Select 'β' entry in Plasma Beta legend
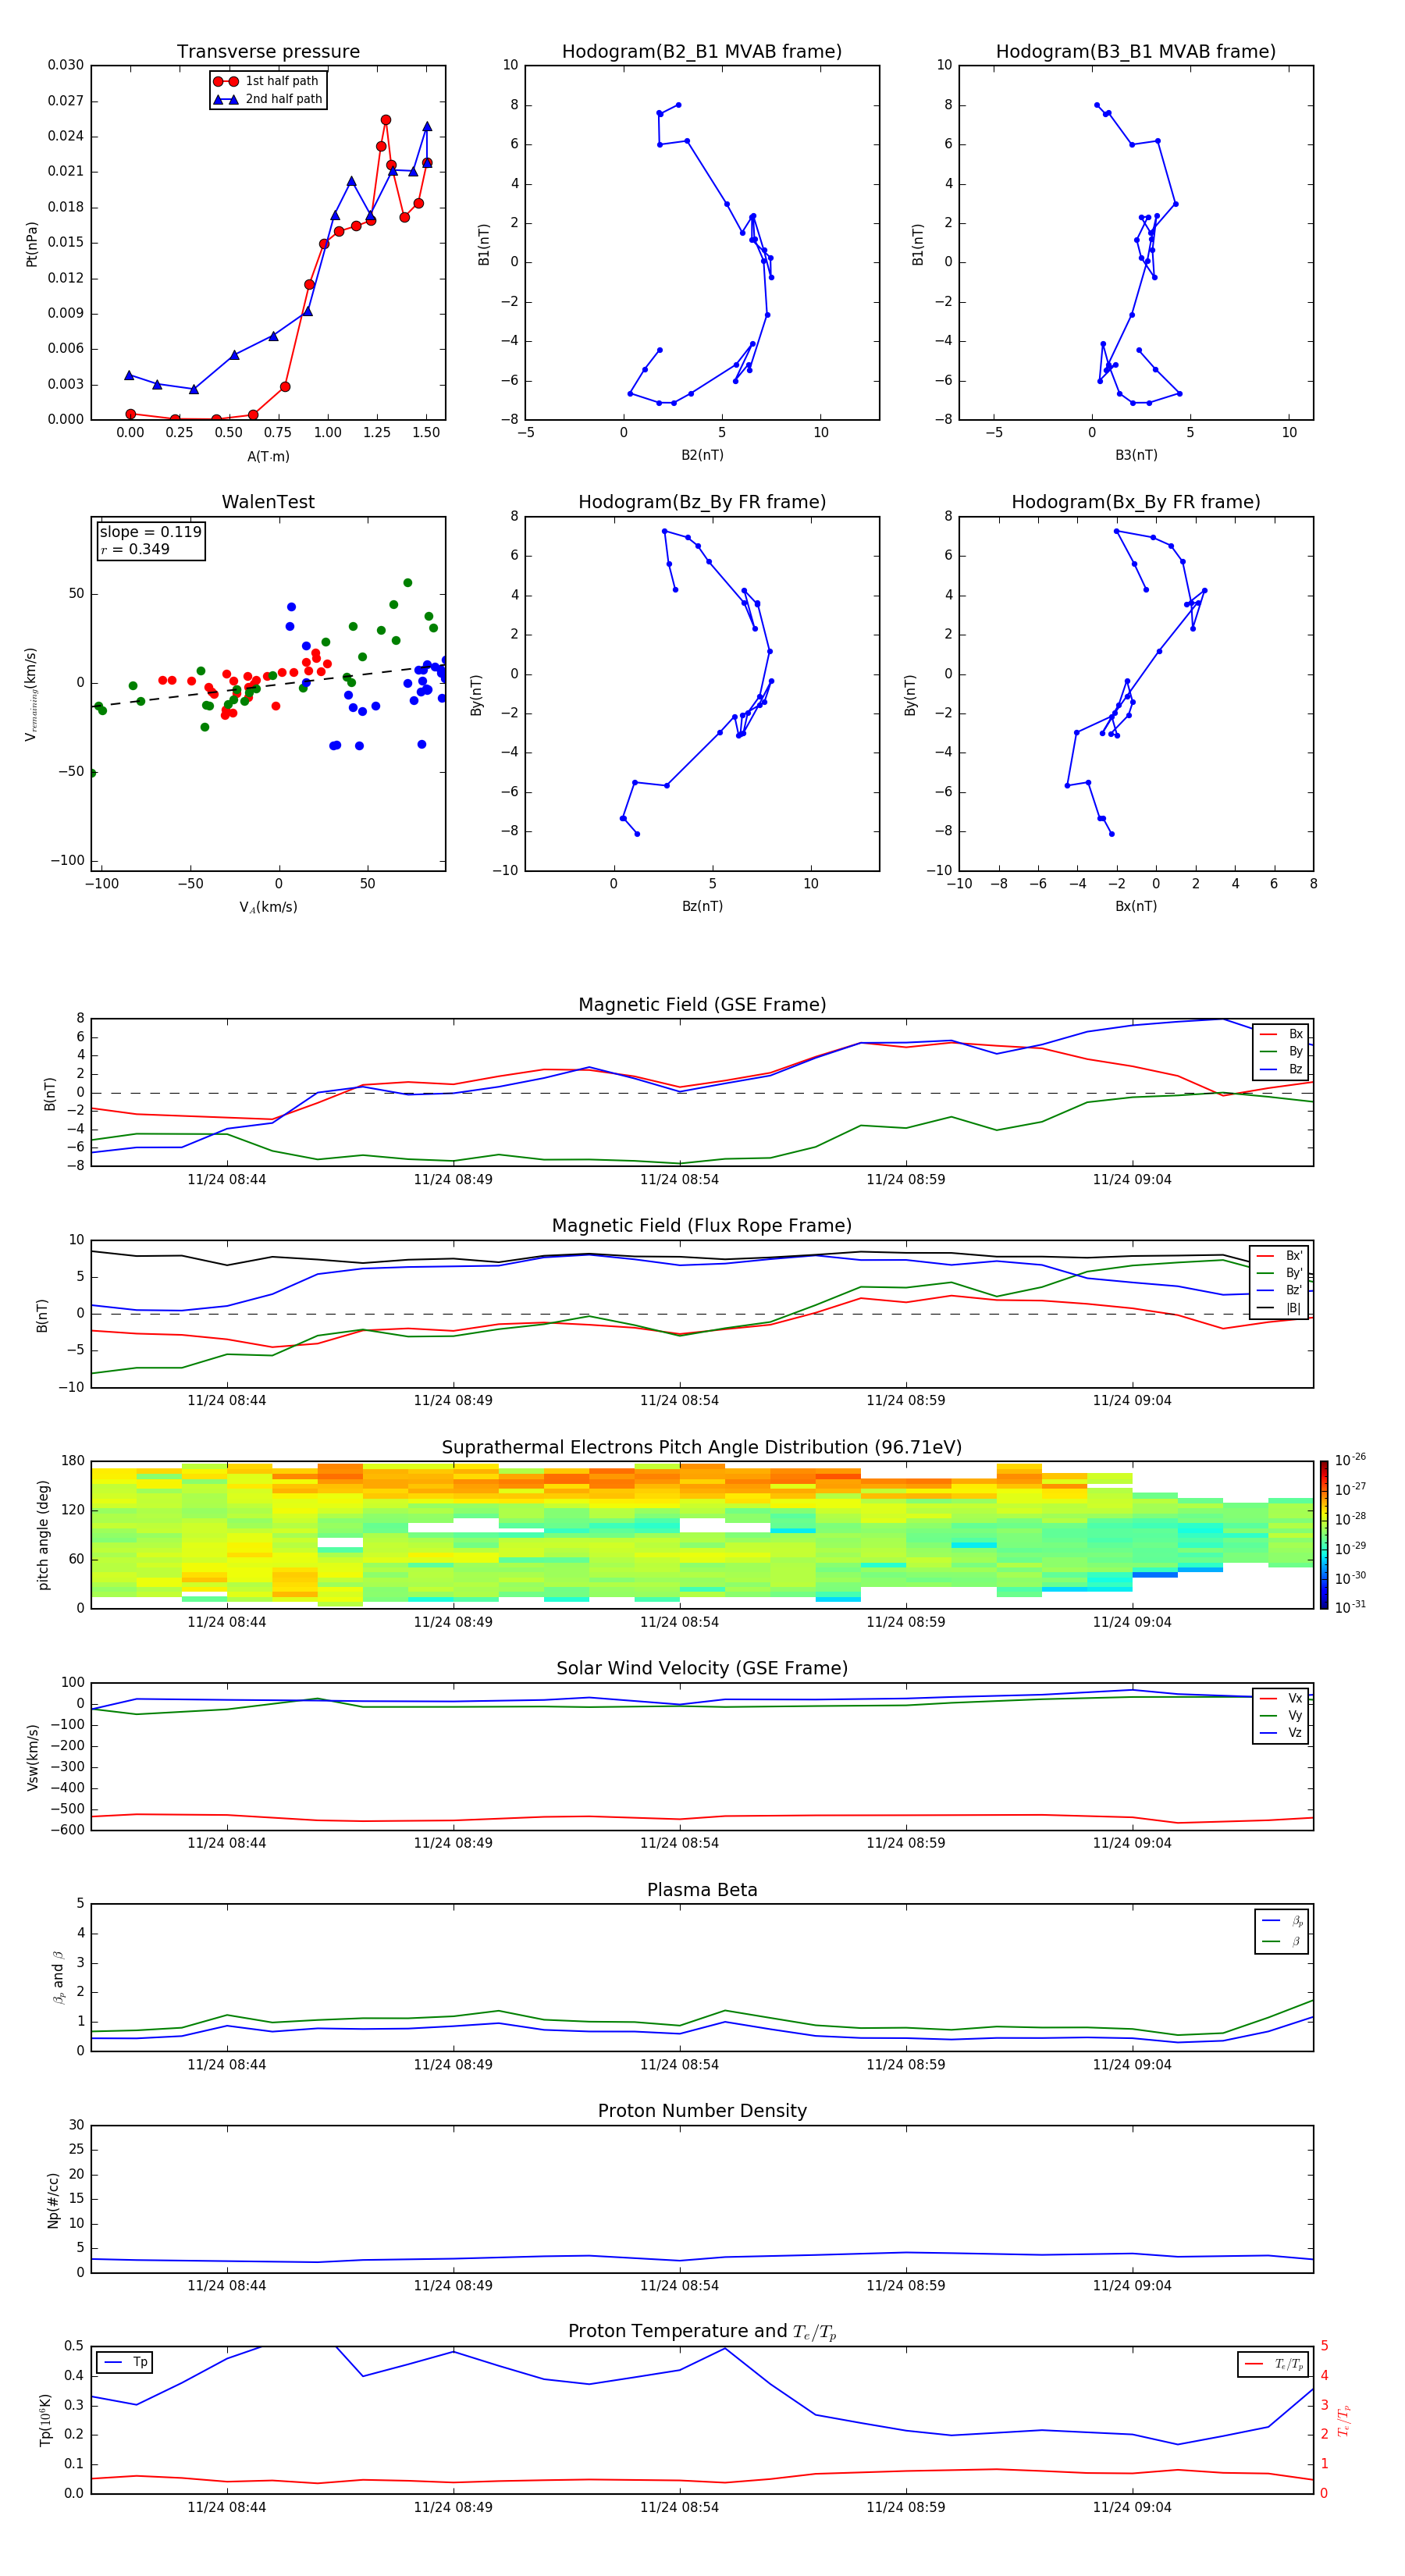The image size is (1405, 2576). (x=1282, y=1941)
